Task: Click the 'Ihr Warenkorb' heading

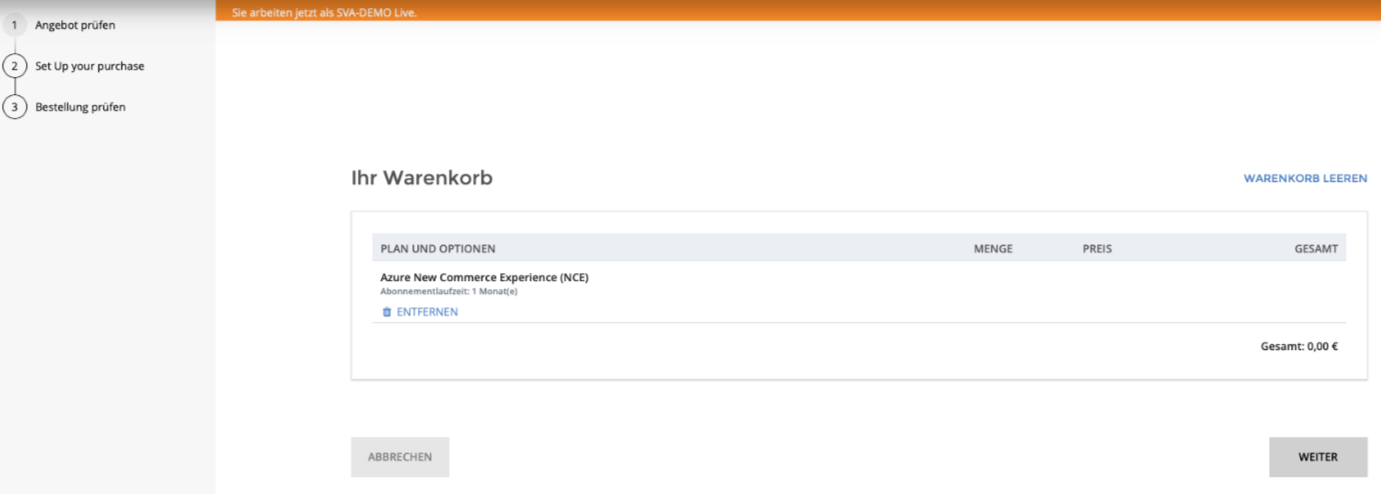Action: [421, 178]
